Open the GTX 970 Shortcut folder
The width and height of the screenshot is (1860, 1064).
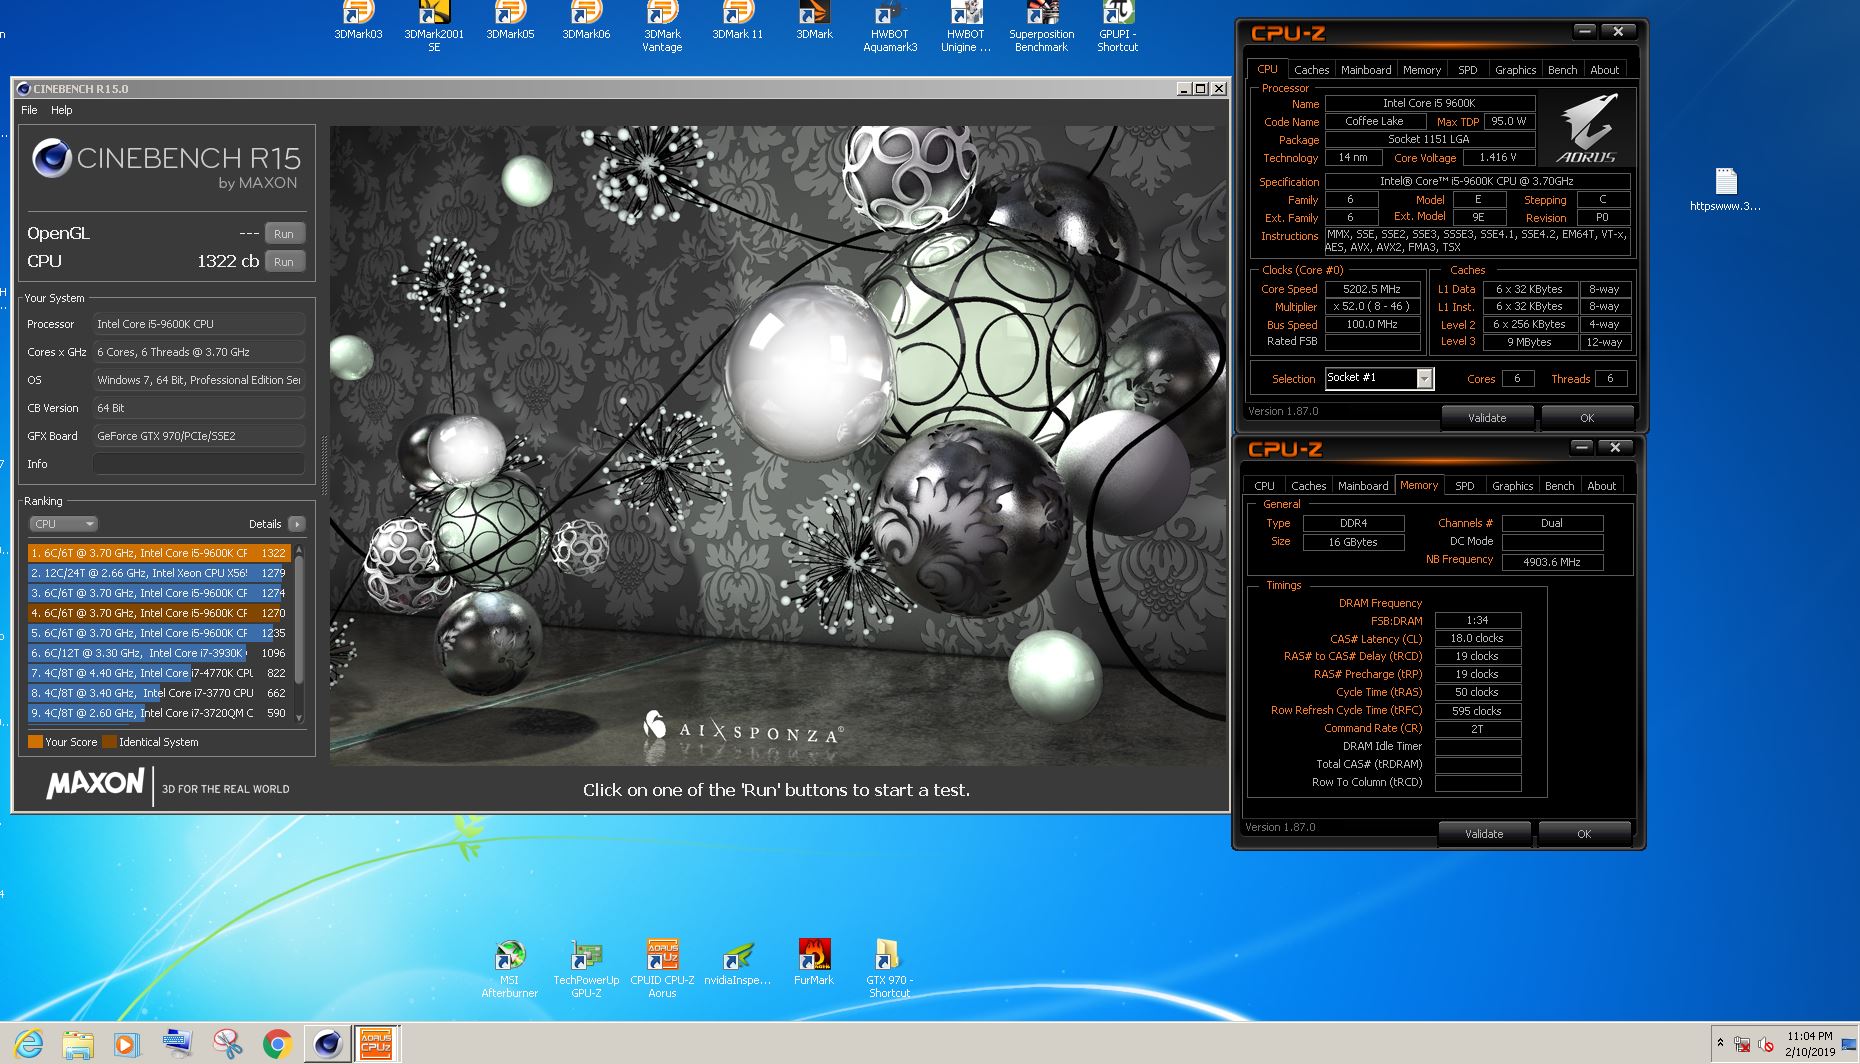point(889,968)
